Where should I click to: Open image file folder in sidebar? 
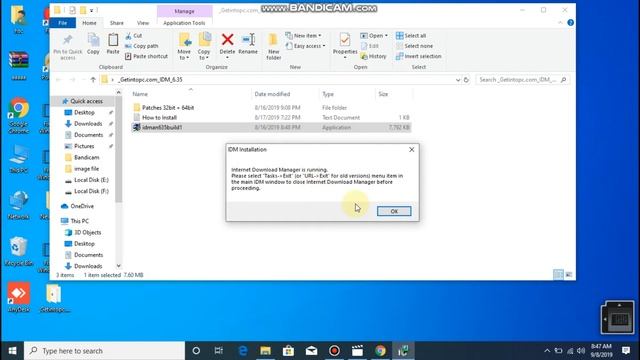point(86,169)
